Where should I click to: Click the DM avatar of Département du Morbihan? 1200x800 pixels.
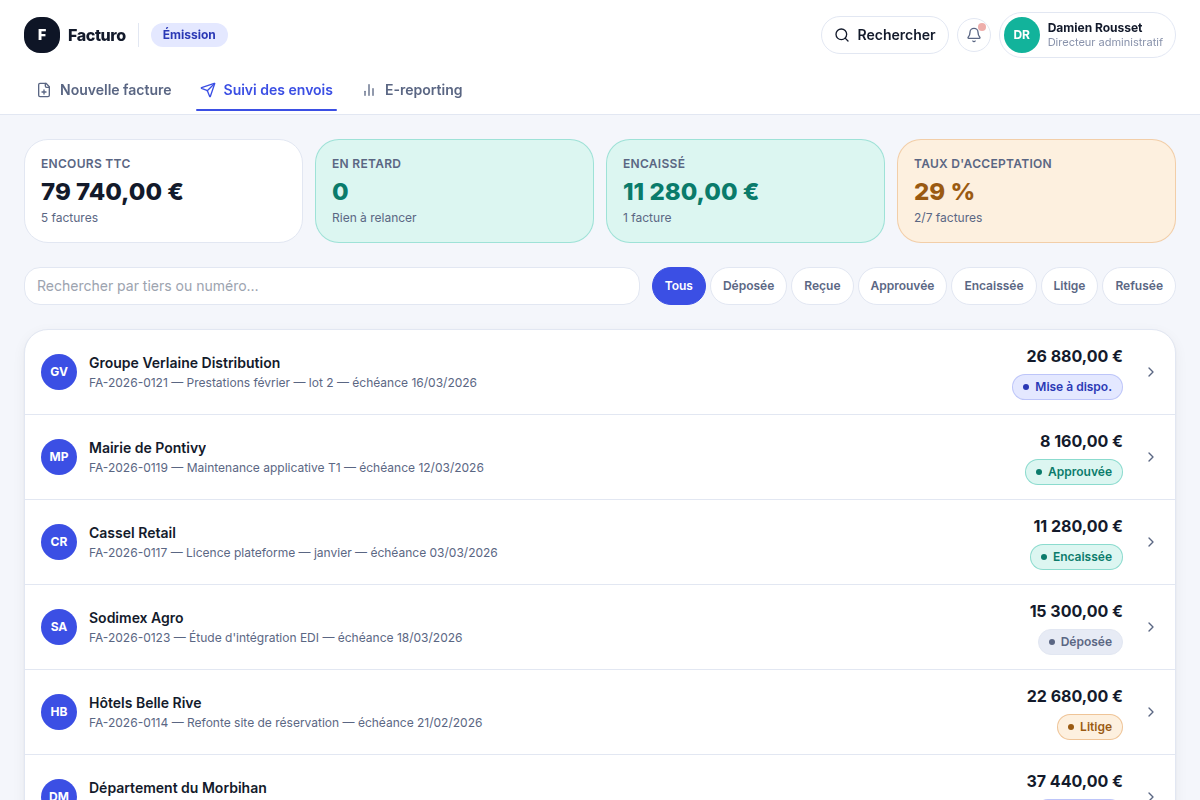click(x=59, y=790)
